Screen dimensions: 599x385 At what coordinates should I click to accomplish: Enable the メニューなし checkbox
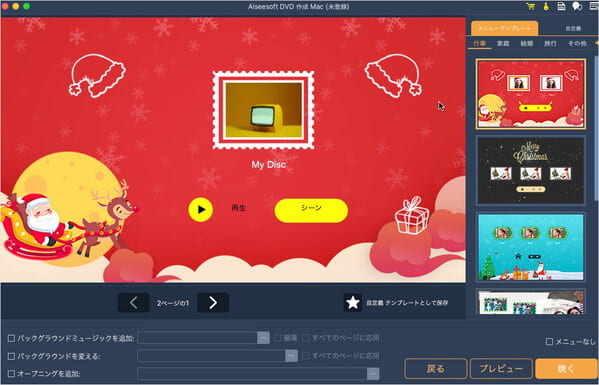click(549, 341)
